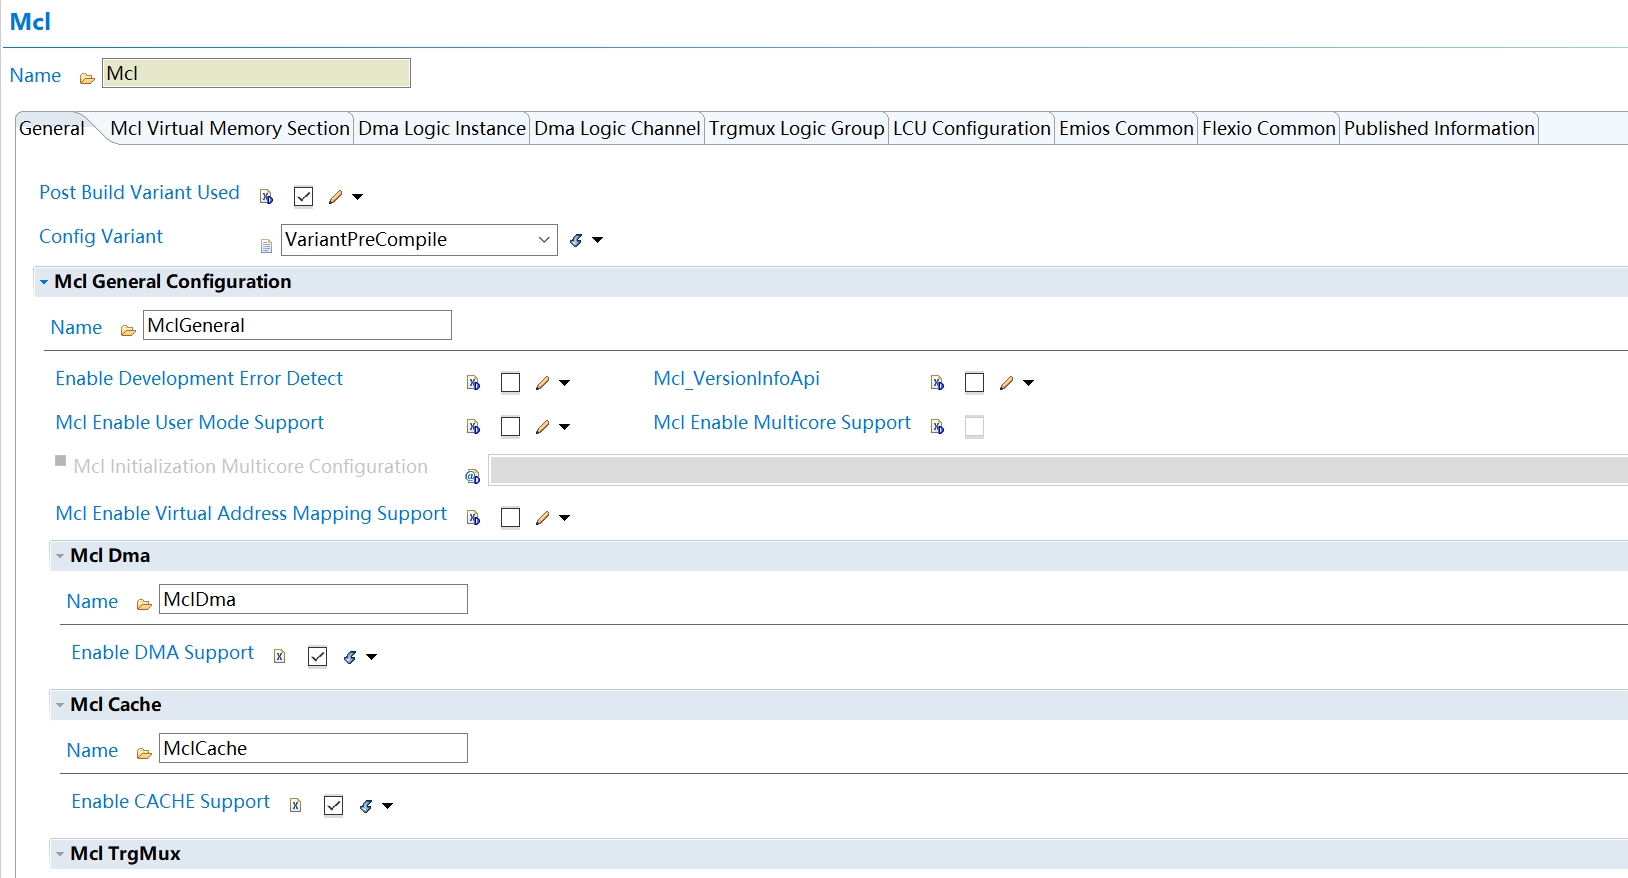Click the Mcl Enable Multicore Support label link
1628x878 pixels.
pos(782,423)
